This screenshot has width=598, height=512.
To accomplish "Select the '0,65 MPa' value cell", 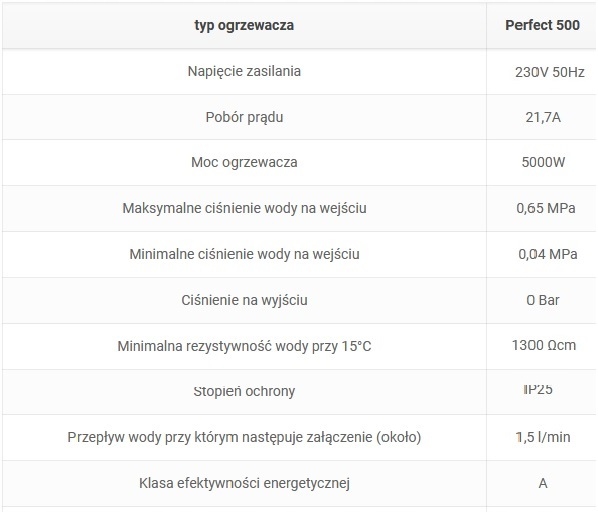I will [x=546, y=208].
